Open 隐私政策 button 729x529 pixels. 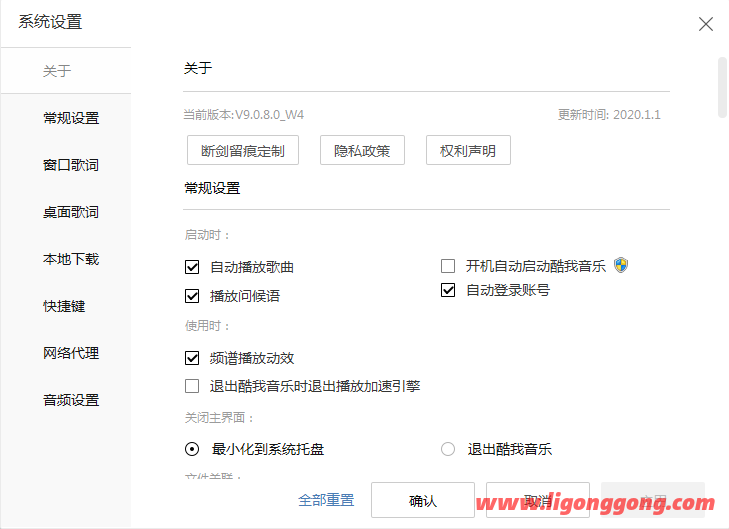(362, 150)
